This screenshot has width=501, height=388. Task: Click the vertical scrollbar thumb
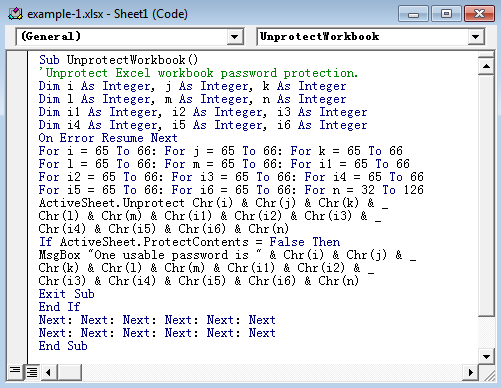click(x=486, y=195)
